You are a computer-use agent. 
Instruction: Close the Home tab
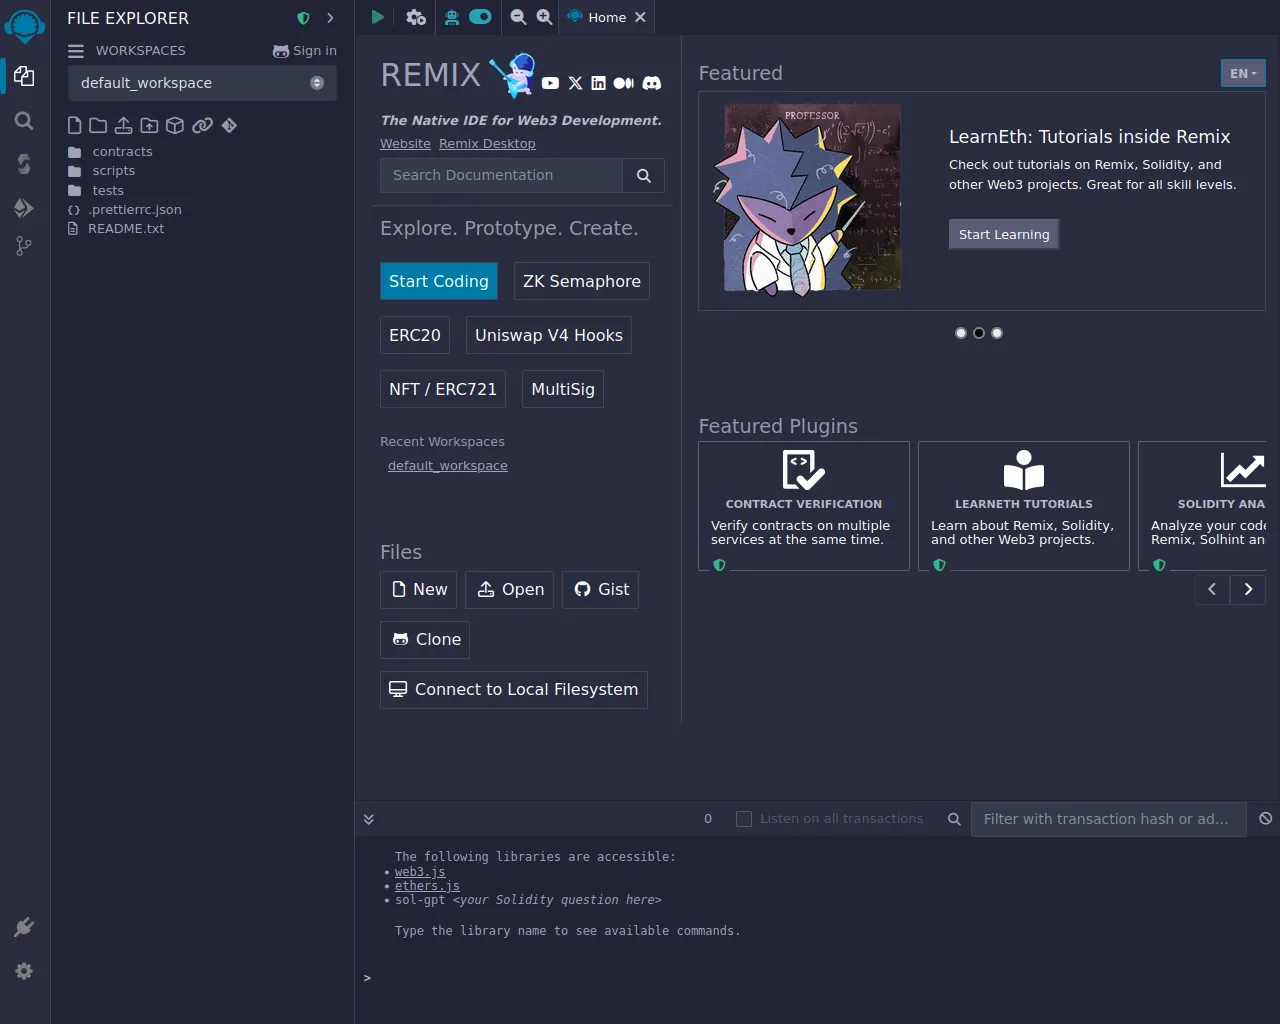pyautogui.click(x=640, y=17)
